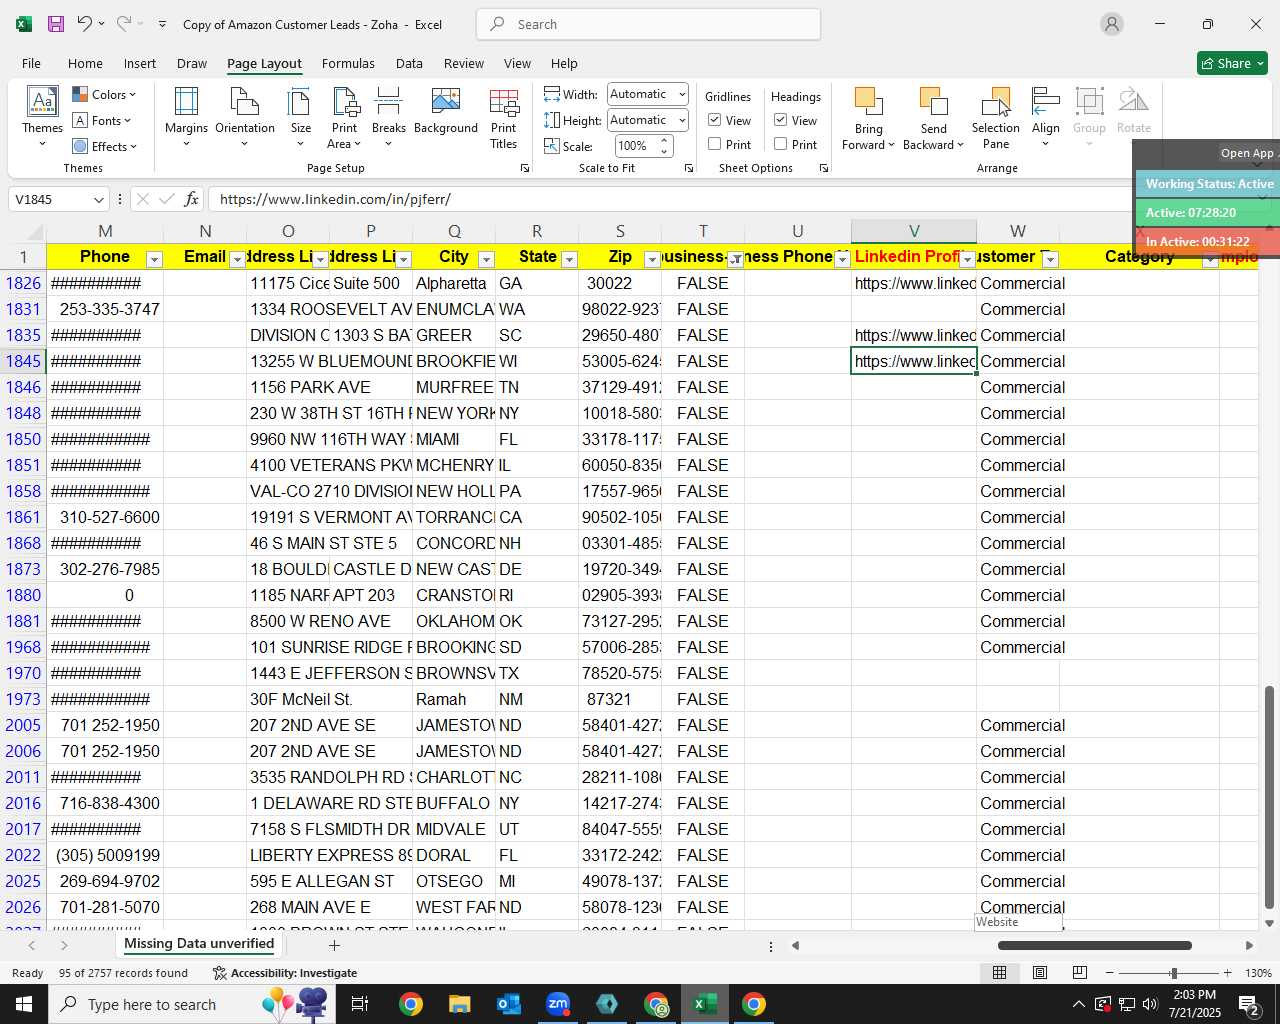Click the horizontal scrollbar thumb
The image size is (1280, 1024).
point(1094,945)
